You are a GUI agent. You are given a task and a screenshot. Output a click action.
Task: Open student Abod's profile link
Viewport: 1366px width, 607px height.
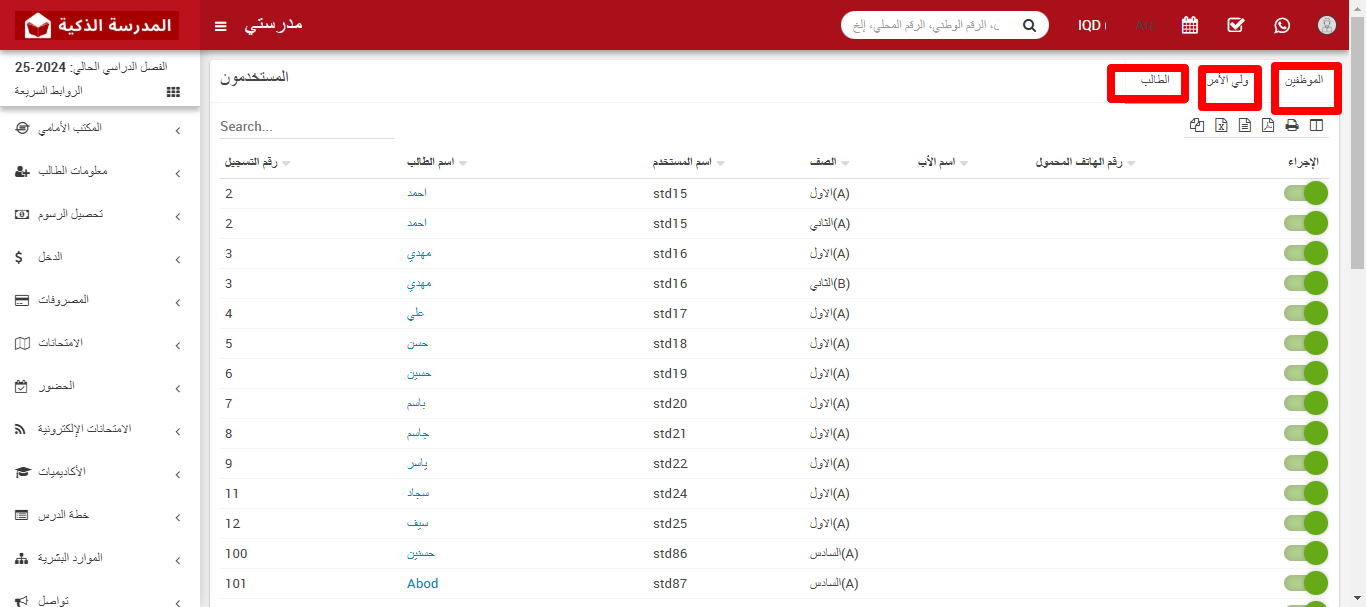pyautogui.click(x=422, y=583)
